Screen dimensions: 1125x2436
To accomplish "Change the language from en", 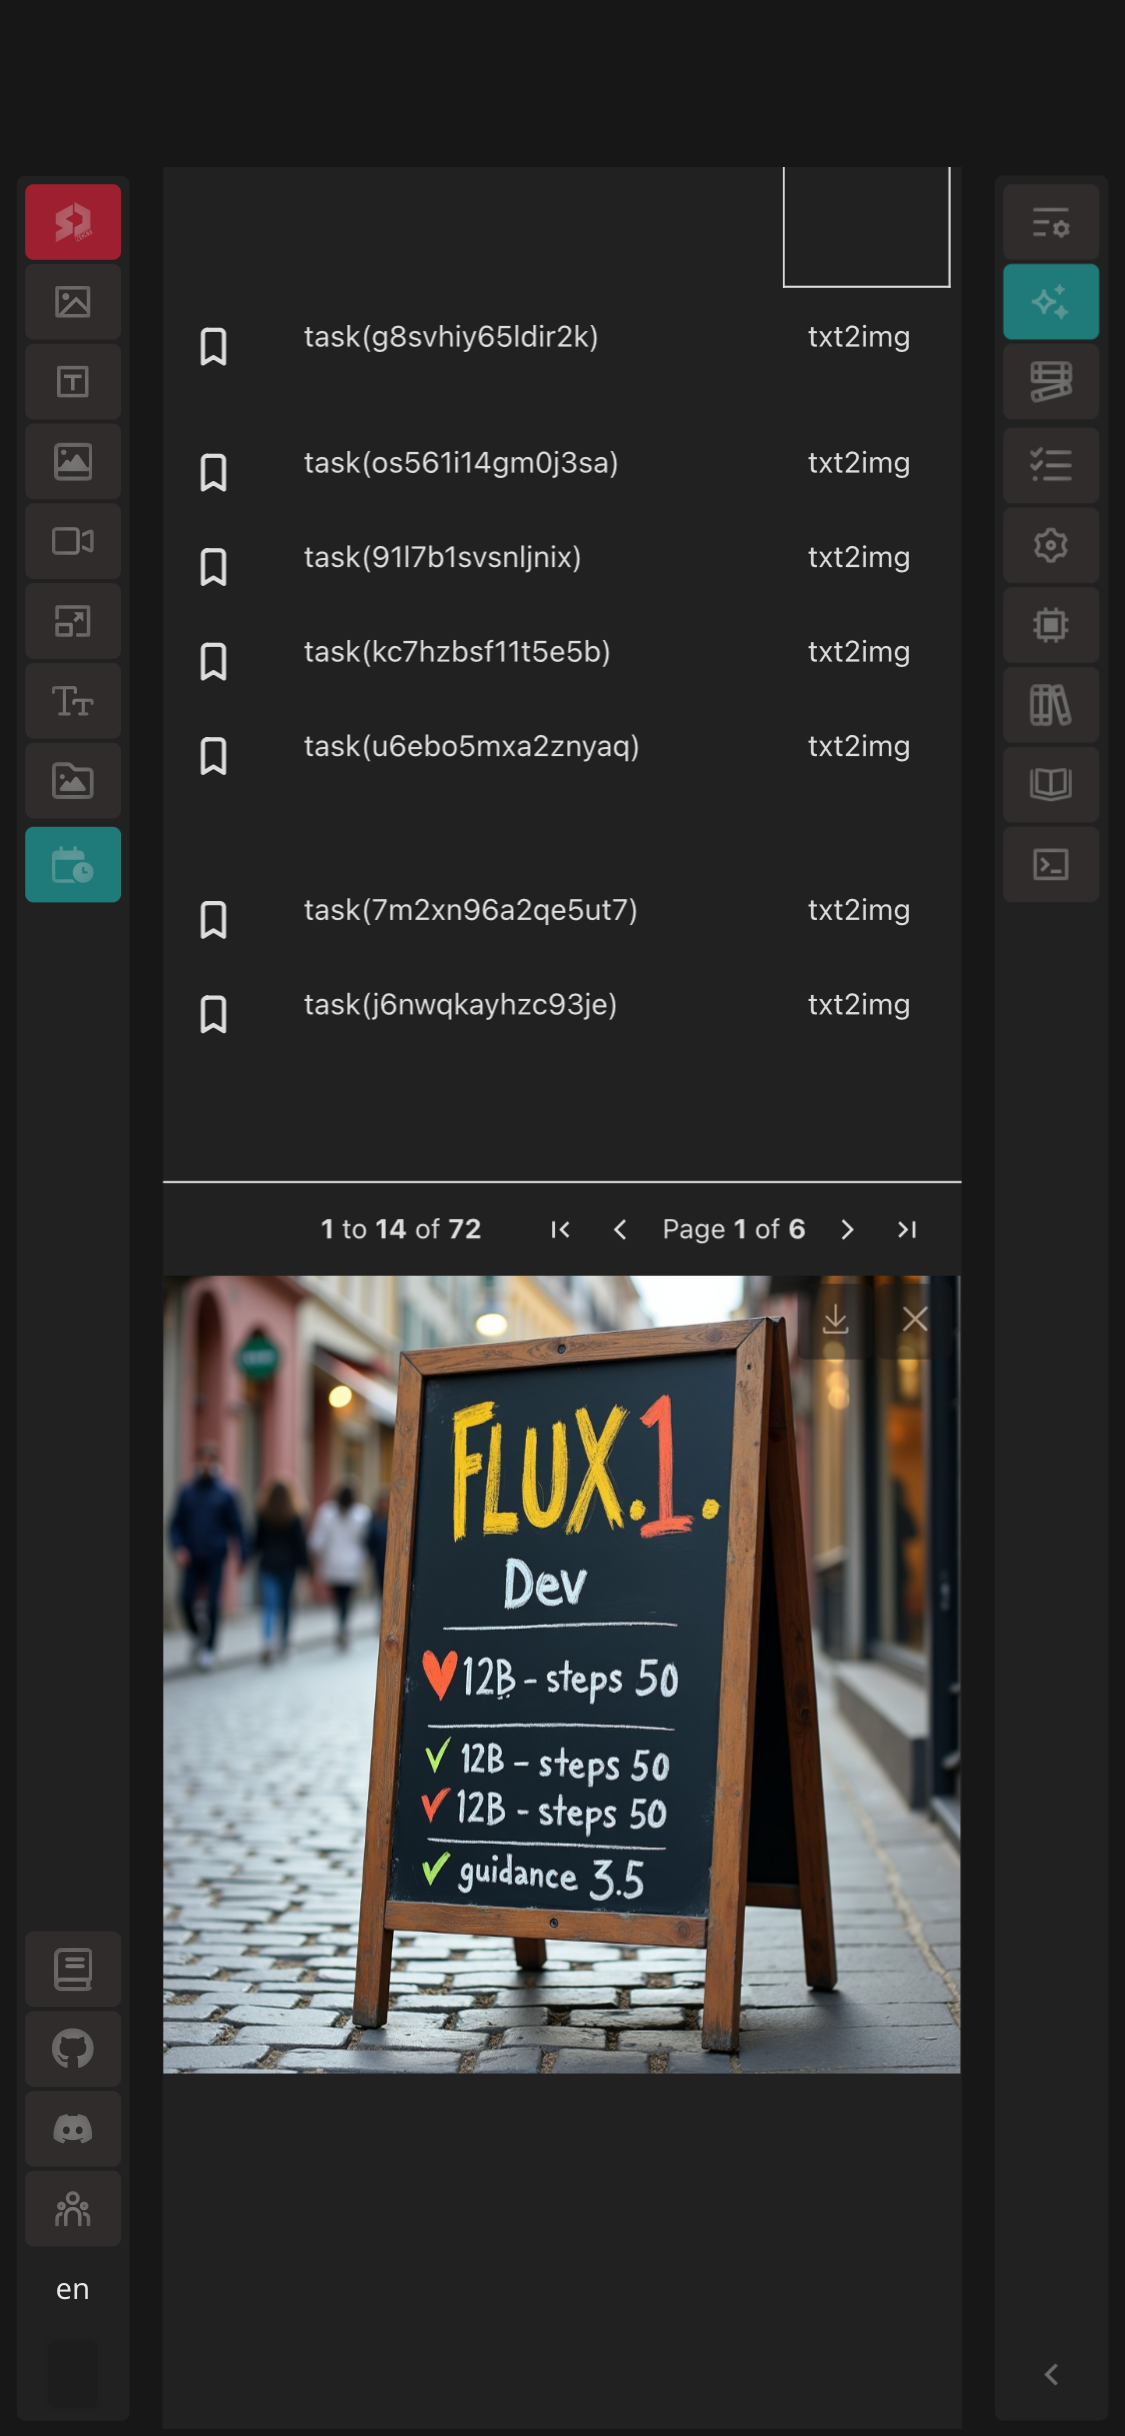I will tap(72, 2289).
